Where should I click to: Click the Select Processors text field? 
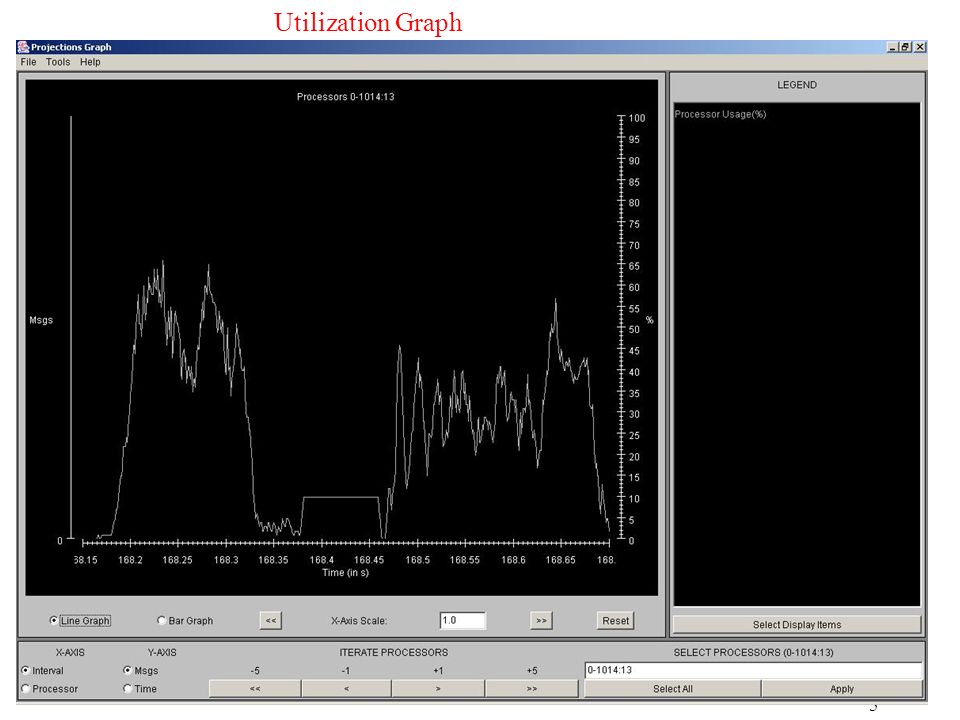(753, 670)
